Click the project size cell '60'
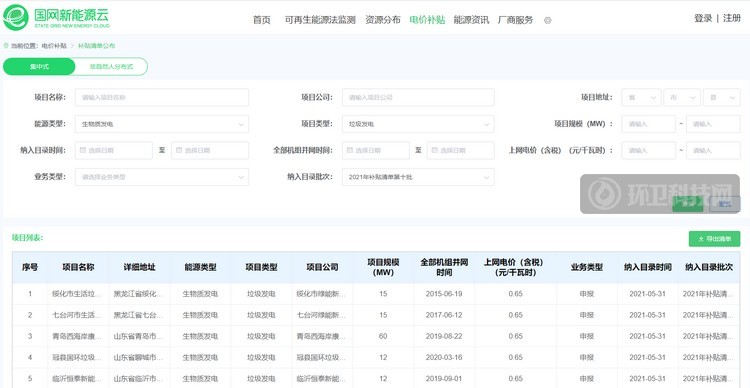Image resolution: width=750 pixels, height=388 pixels. point(383,336)
